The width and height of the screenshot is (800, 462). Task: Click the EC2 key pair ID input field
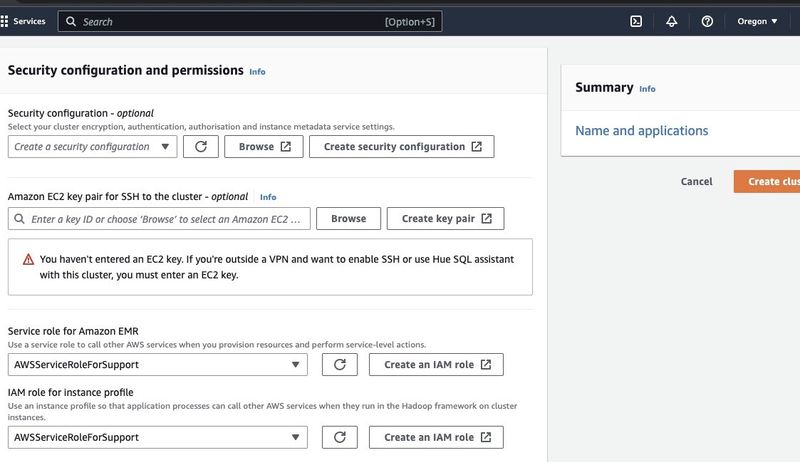coord(165,218)
